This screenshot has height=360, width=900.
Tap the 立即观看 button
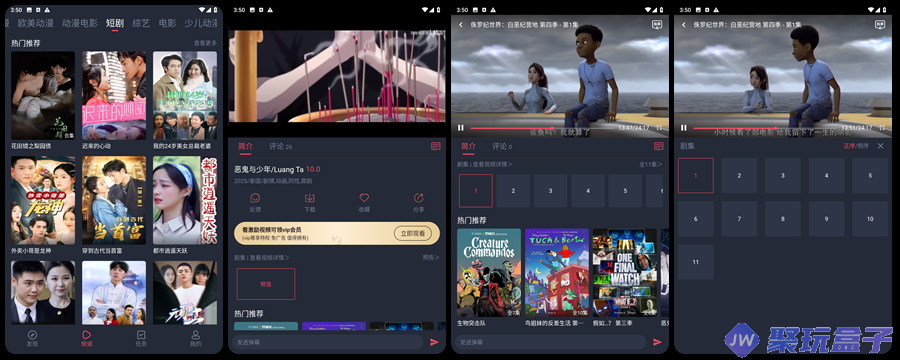[413, 233]
